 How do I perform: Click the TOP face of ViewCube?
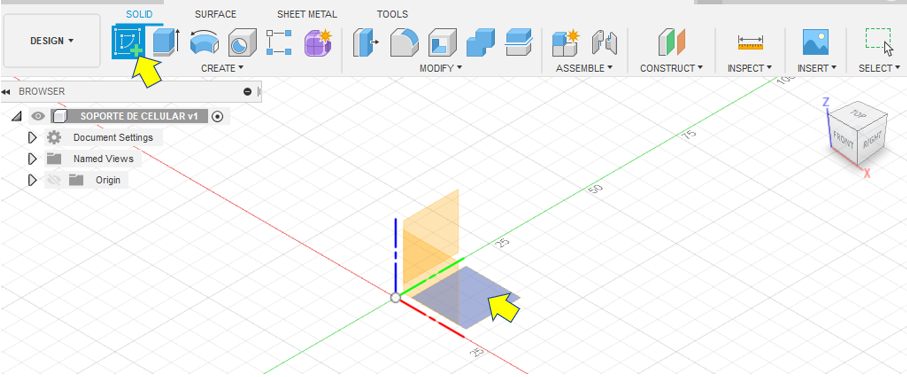pos(858,114)
